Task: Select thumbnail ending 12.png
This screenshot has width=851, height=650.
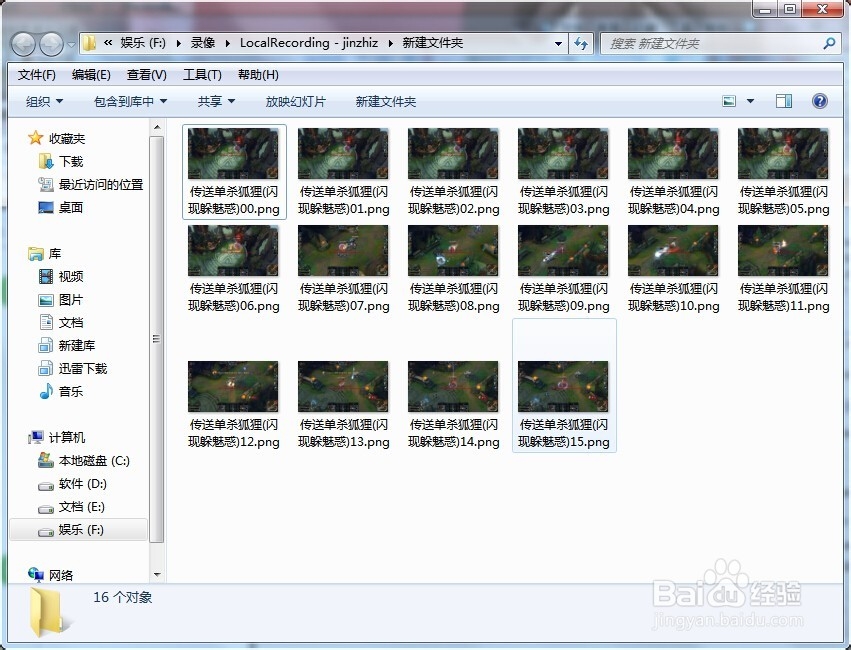Action: click(233, 386)
